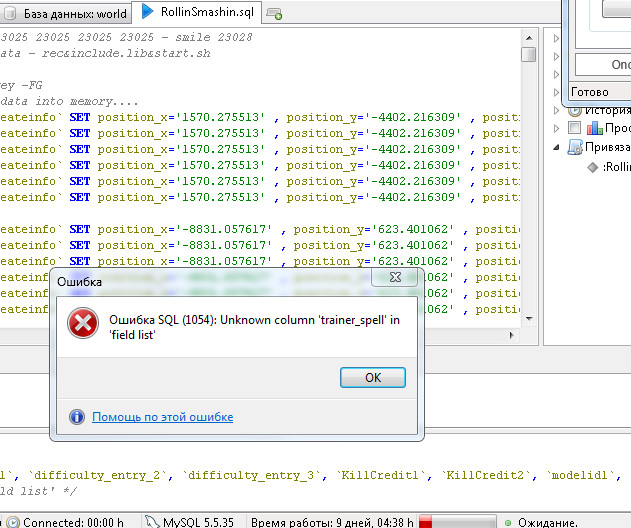Click the clock history icon in side tree
Image resolution: width=631 pixels, height=528 pixels.
pyautogui.click(x=575, y=109)
